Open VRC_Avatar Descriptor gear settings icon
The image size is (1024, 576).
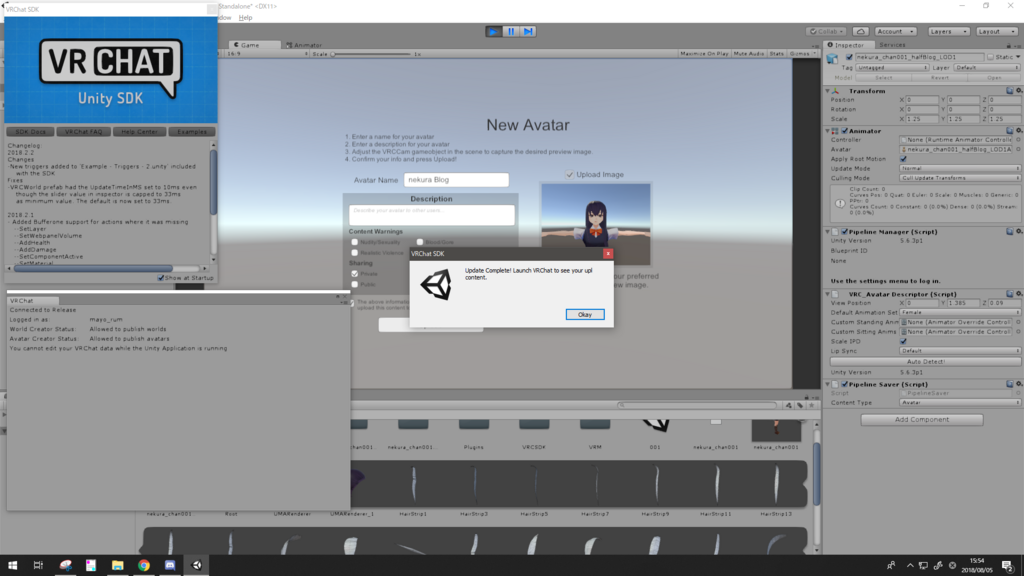[1019, 294]
